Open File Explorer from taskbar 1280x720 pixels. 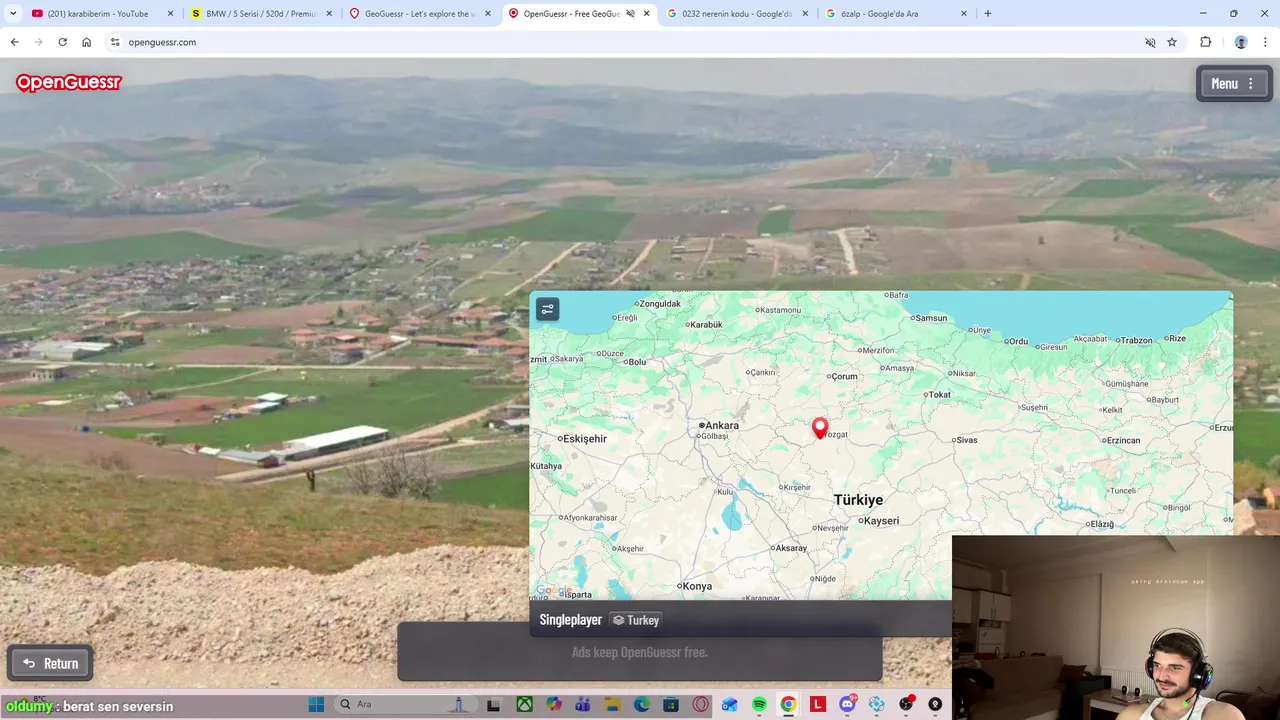coord(612,704)
